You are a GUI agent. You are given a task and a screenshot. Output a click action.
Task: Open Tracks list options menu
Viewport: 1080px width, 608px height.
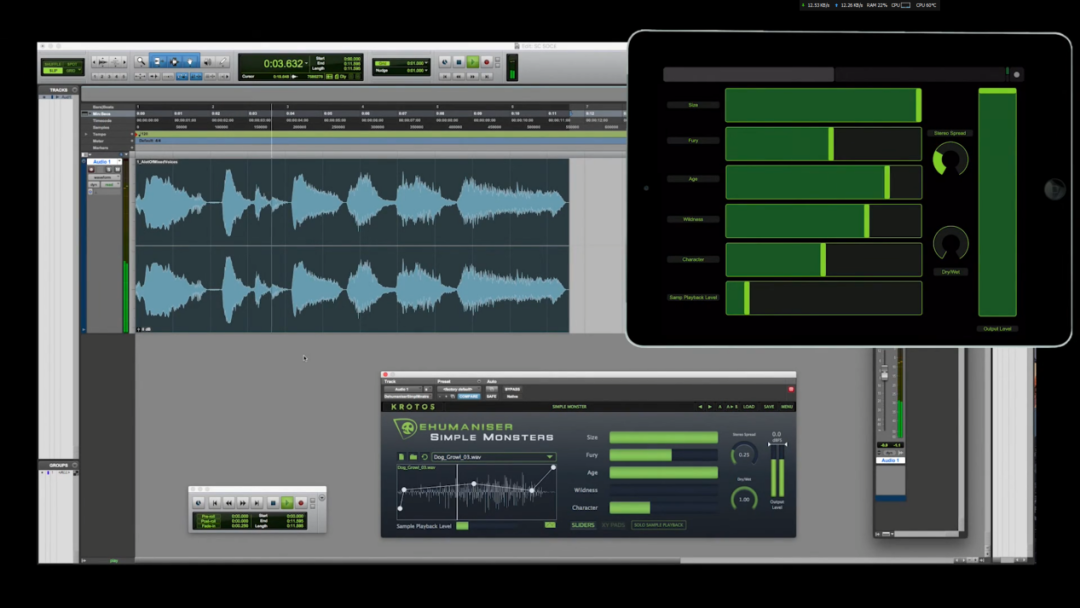click(74, 90)
